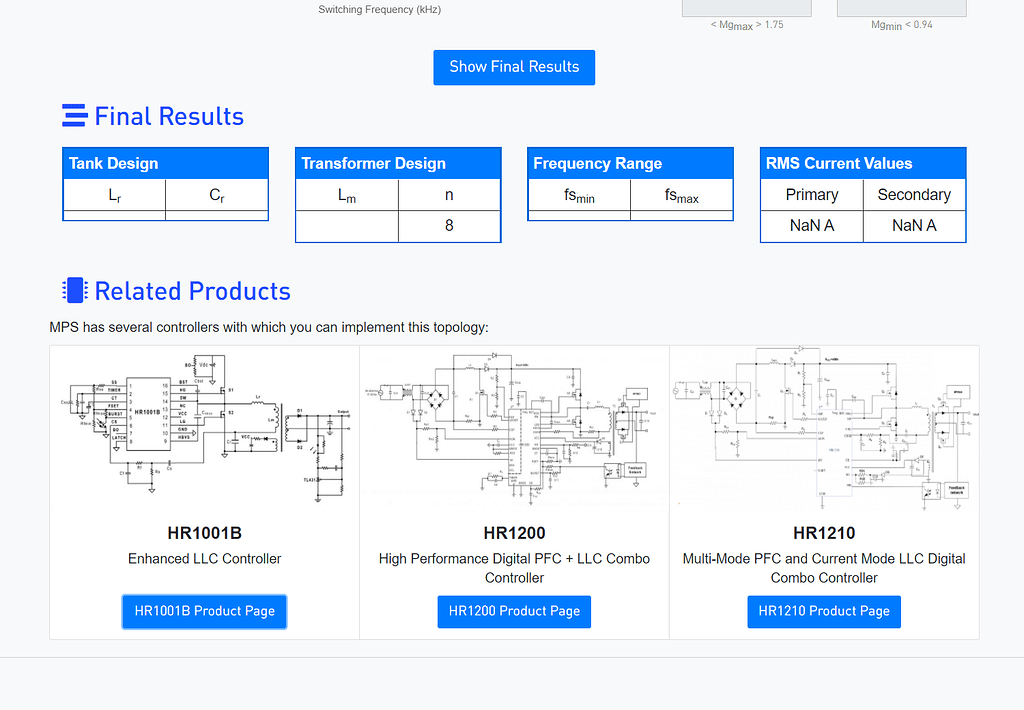This screenshot has width=1024, height=710.
Task: Click the Mgmax value box above 1.75 label
Action: click(746, 8)
